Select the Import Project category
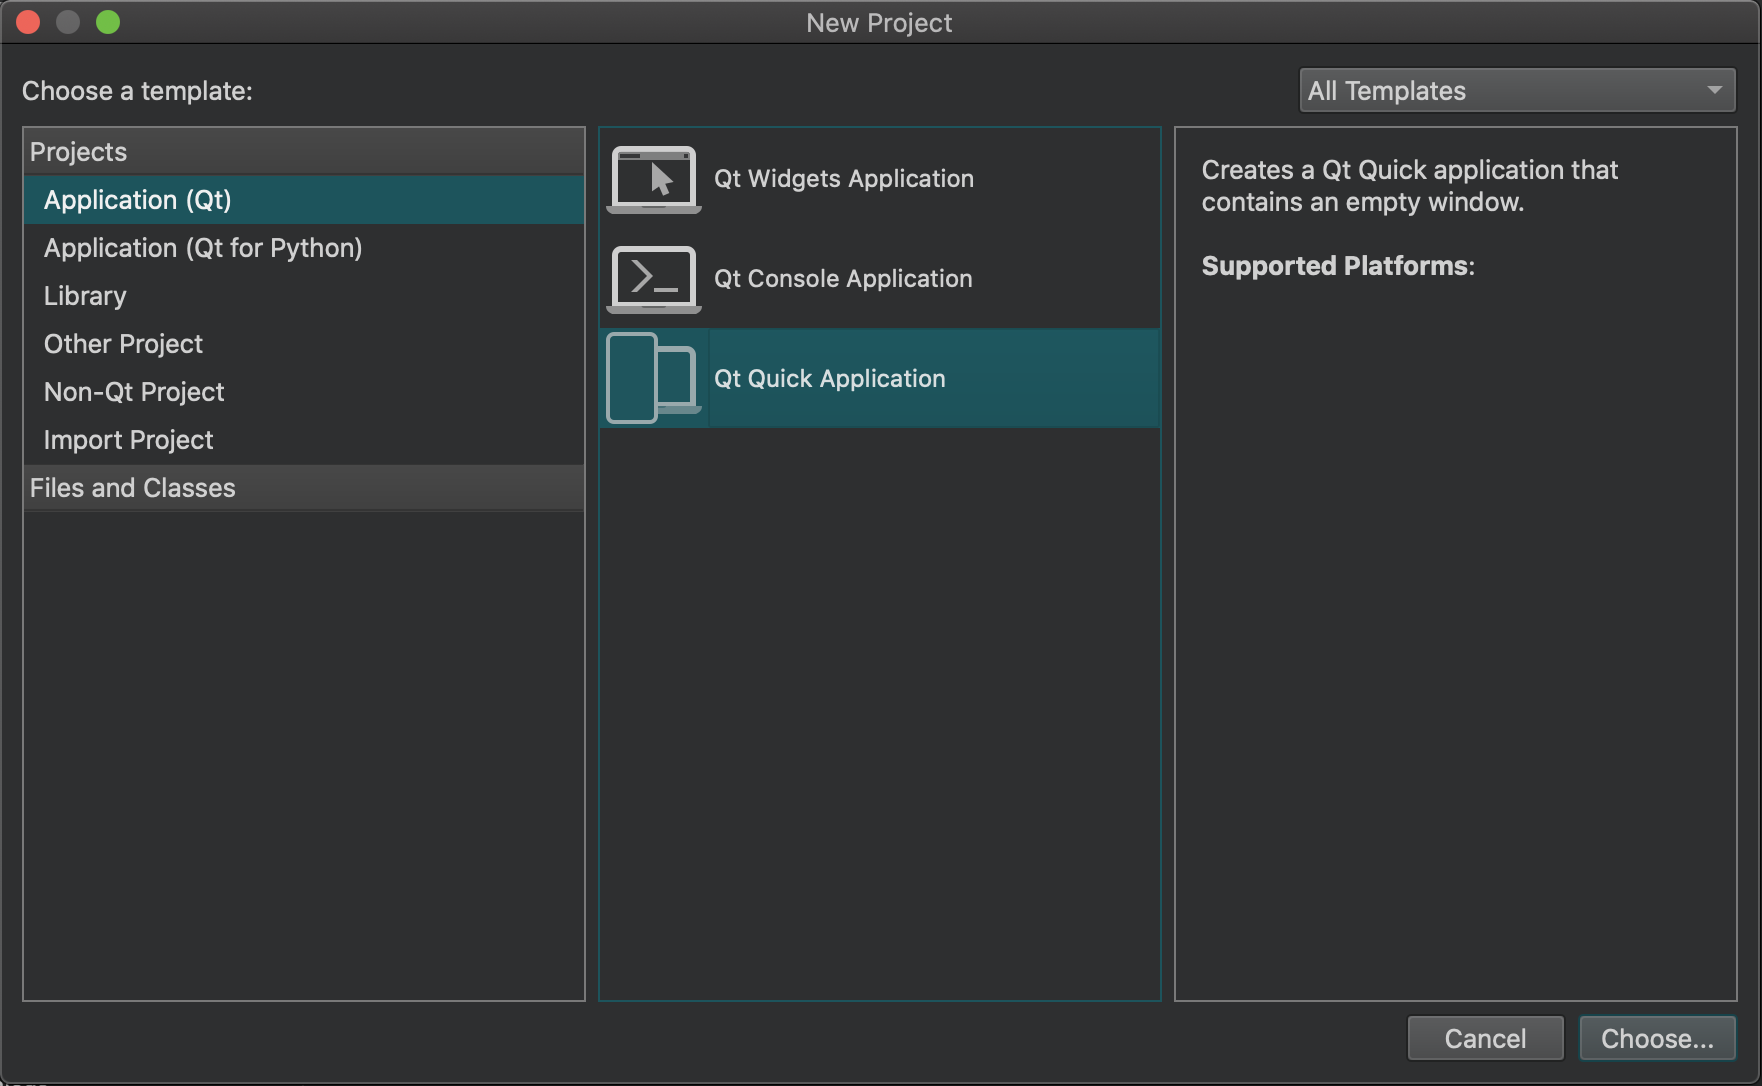The image size is (1762, 1086). (304, 440)
